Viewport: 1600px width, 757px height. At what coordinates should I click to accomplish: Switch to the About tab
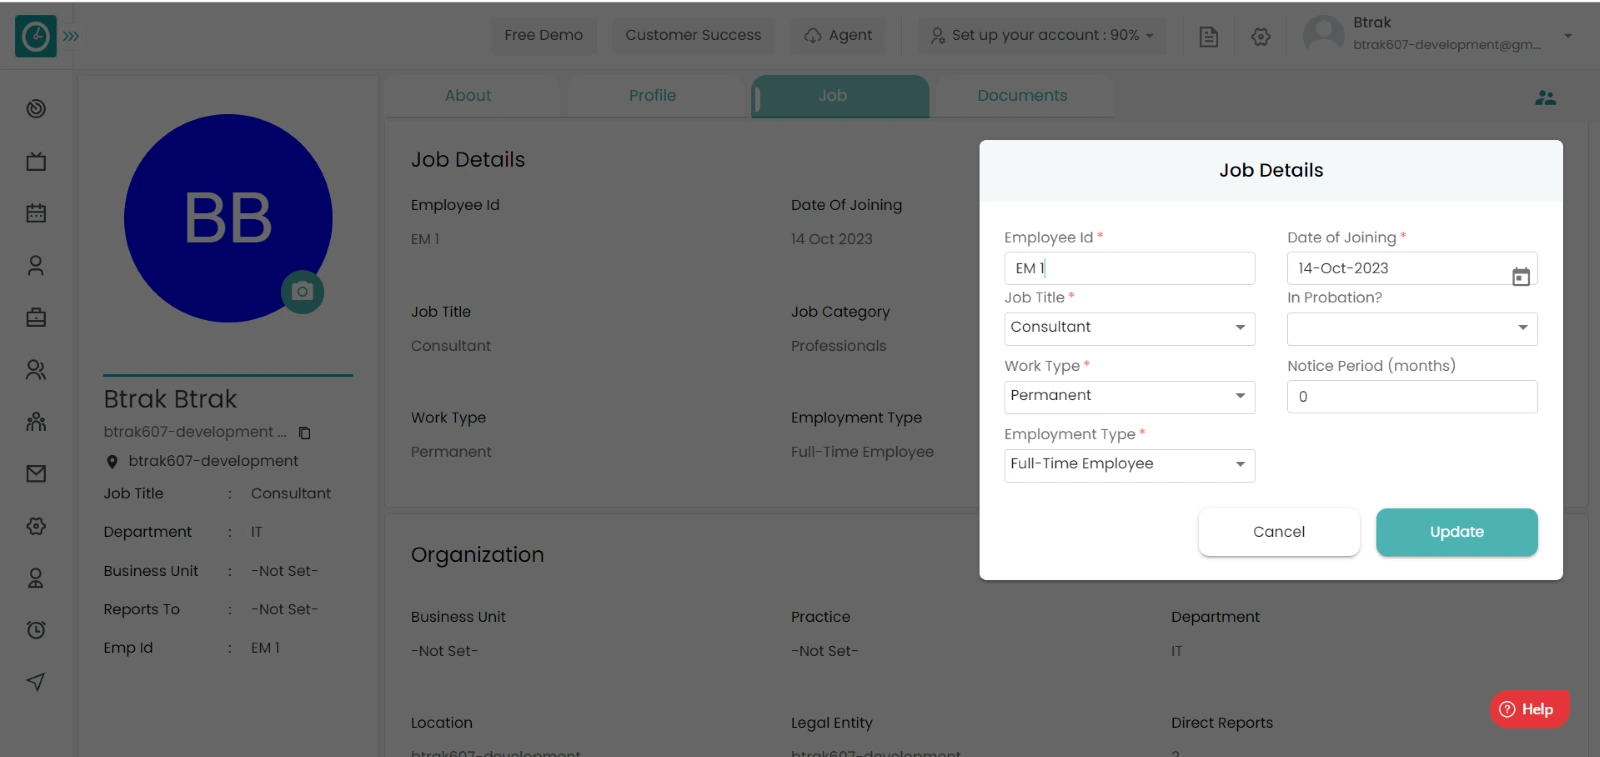pyautogui.click(x=468, y=96)
